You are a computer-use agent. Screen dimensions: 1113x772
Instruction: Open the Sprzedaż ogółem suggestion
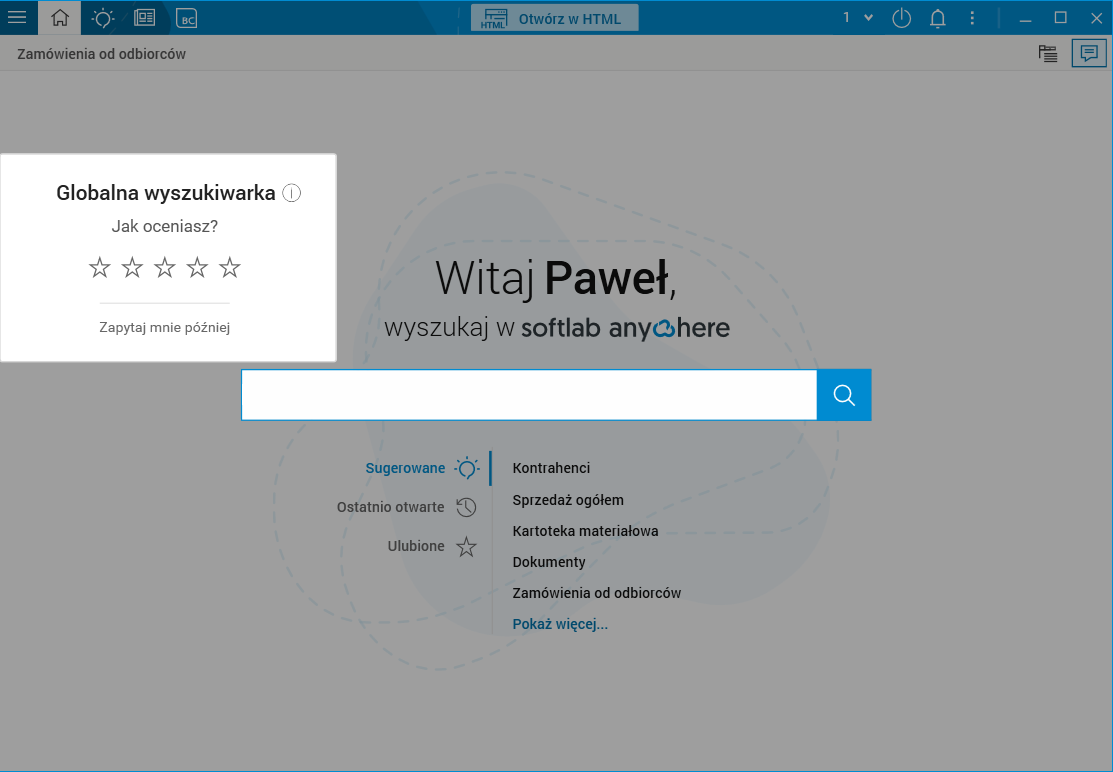[x=568, y=500]
